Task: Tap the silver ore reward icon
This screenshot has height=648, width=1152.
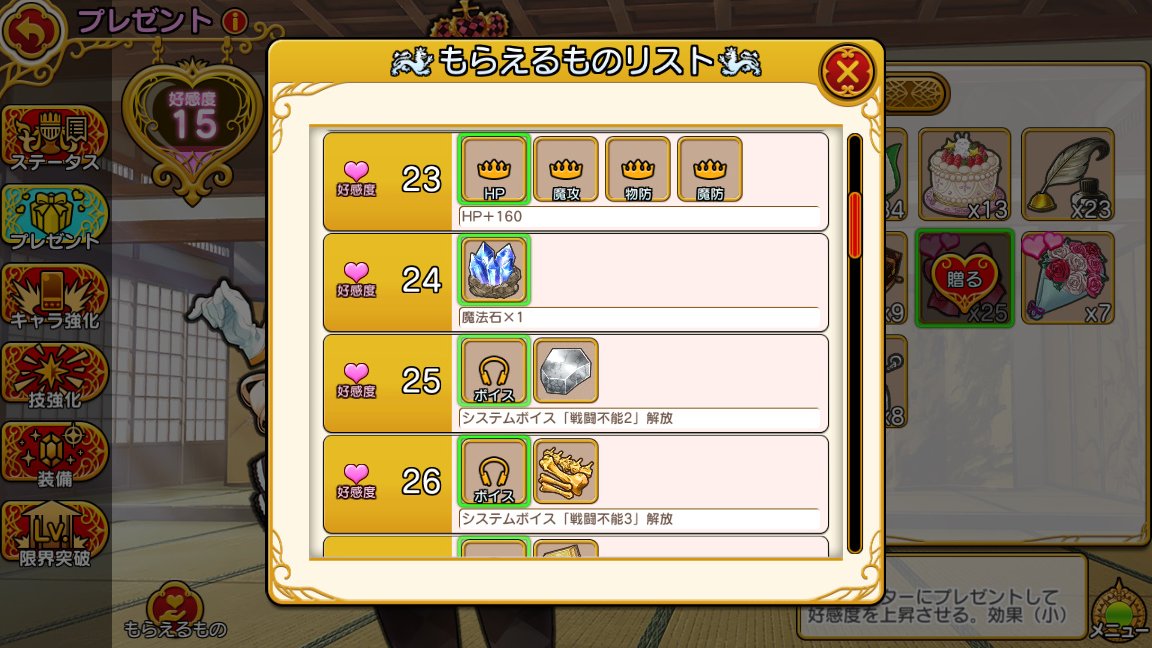Action: click(566, 371)
